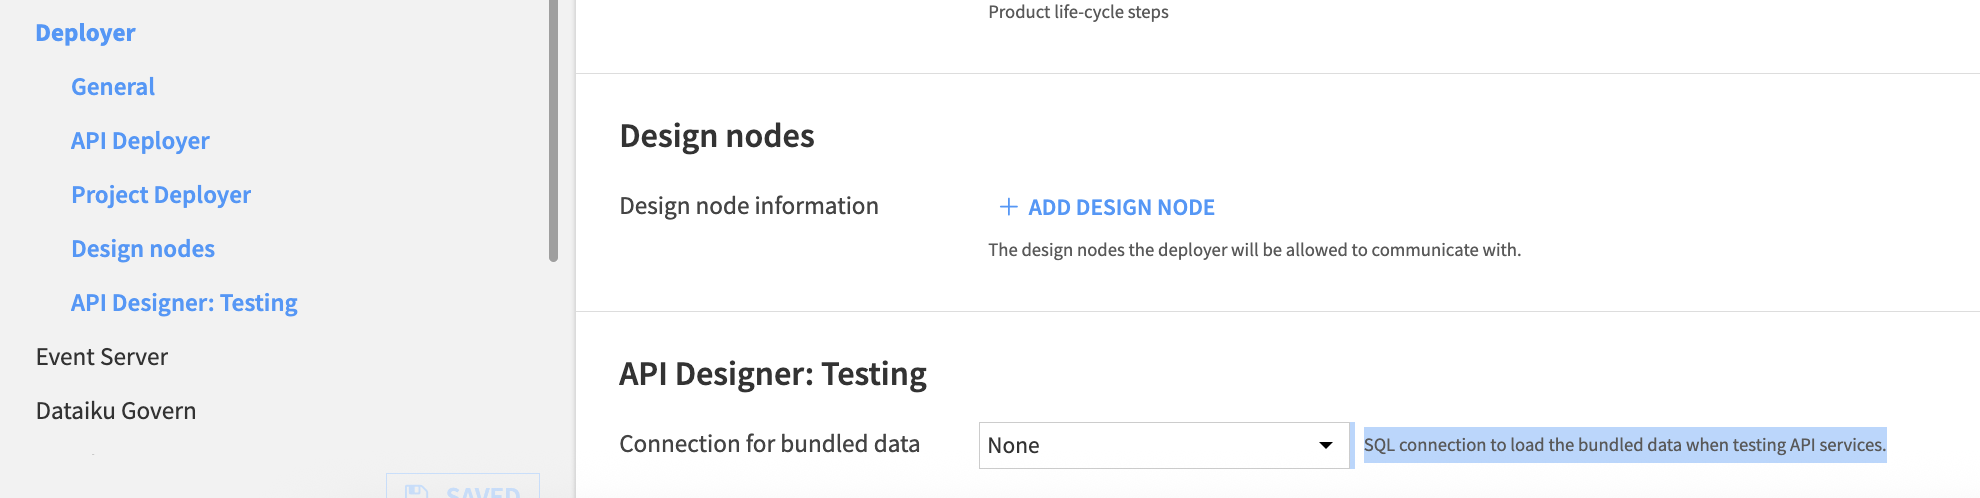Click the highlighted SQL connection help text

1624,445
